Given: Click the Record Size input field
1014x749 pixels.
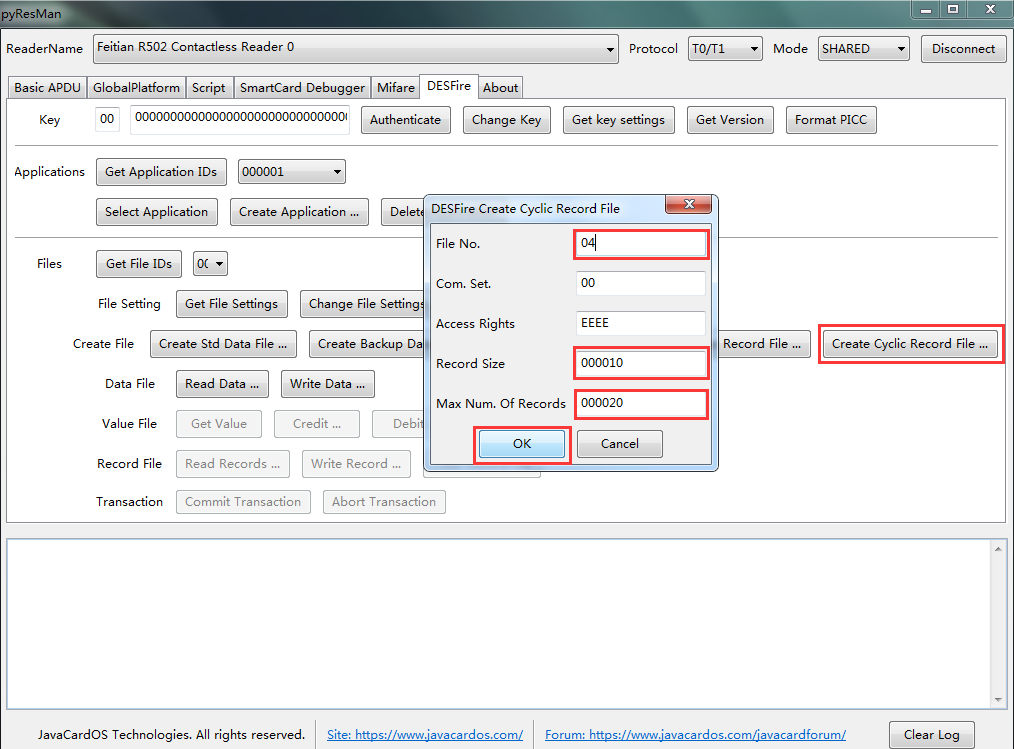Looking at the screenshot, I should pyautogui.click(x=640, y=364).
